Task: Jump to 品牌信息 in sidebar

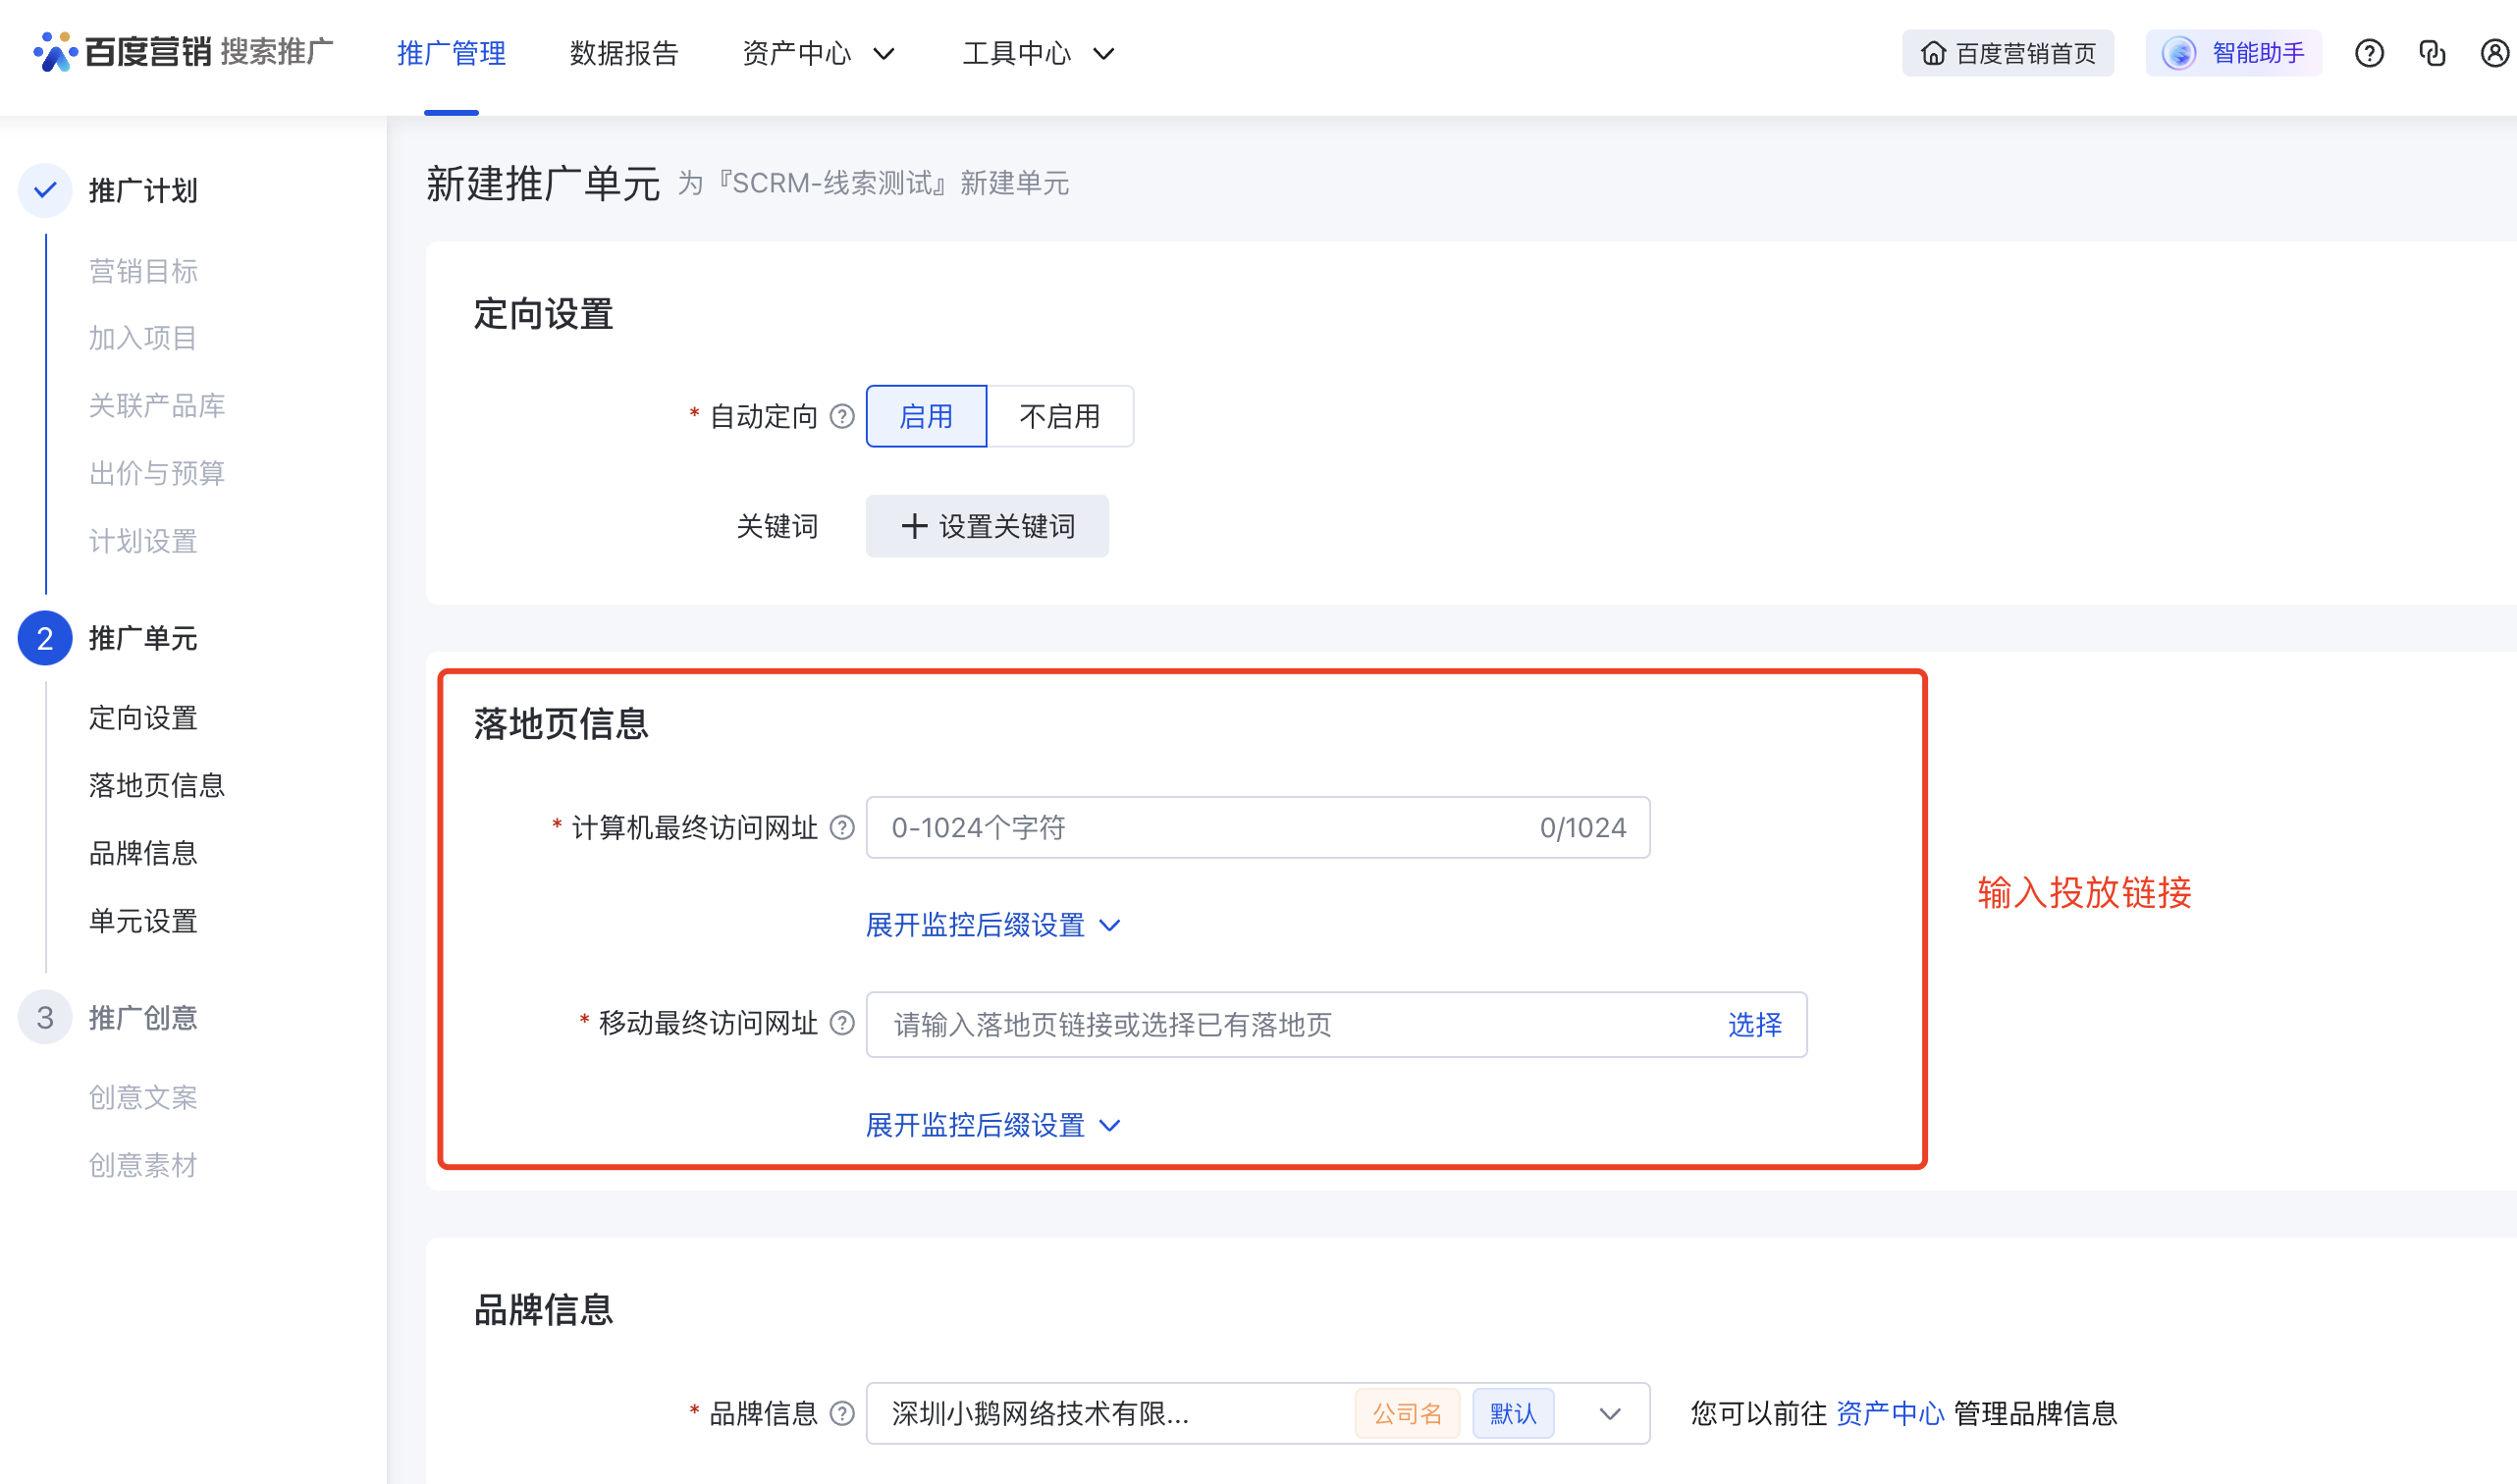Action: pyautogui.click(x=143, y=853)
